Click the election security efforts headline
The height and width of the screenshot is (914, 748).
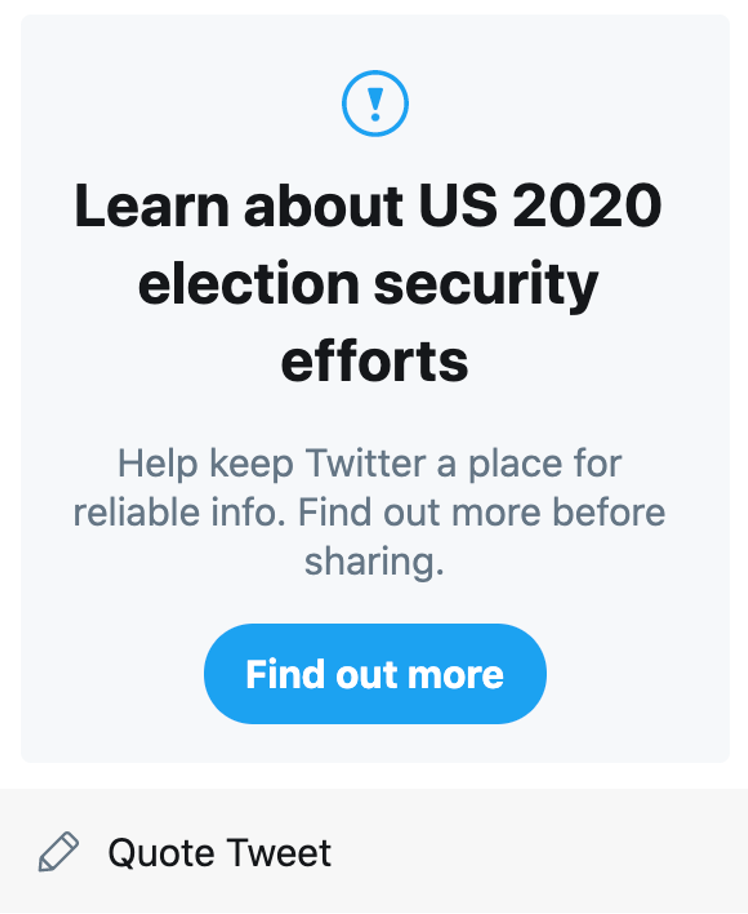pyautogui.click(x=370, y=284)
